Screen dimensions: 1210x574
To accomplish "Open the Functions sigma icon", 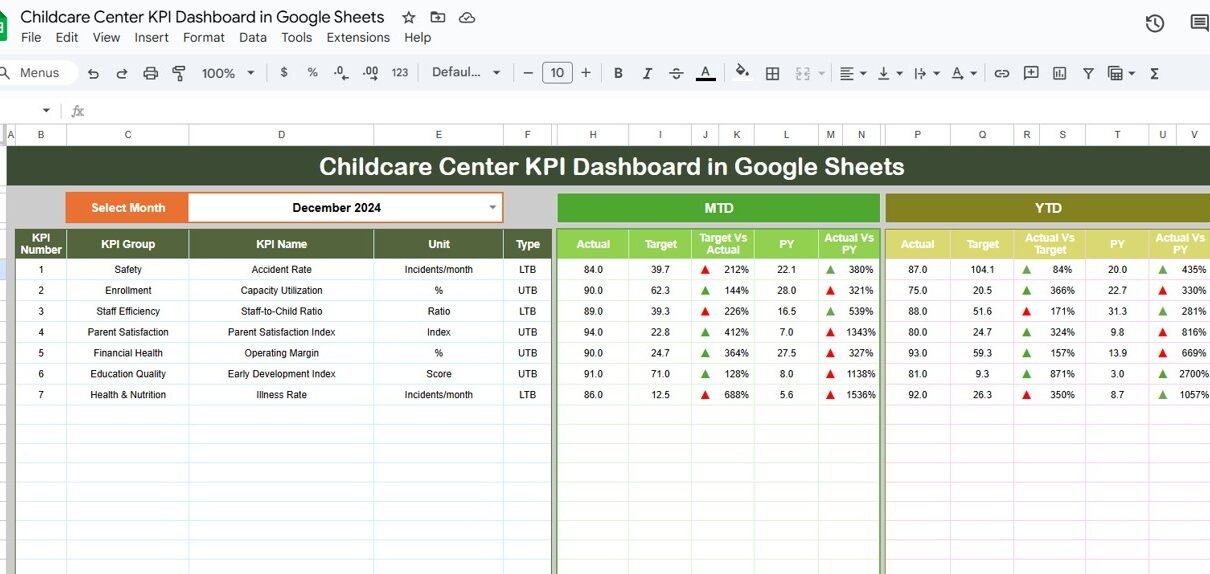I will pyautogui.click(x=1154, y=73).
